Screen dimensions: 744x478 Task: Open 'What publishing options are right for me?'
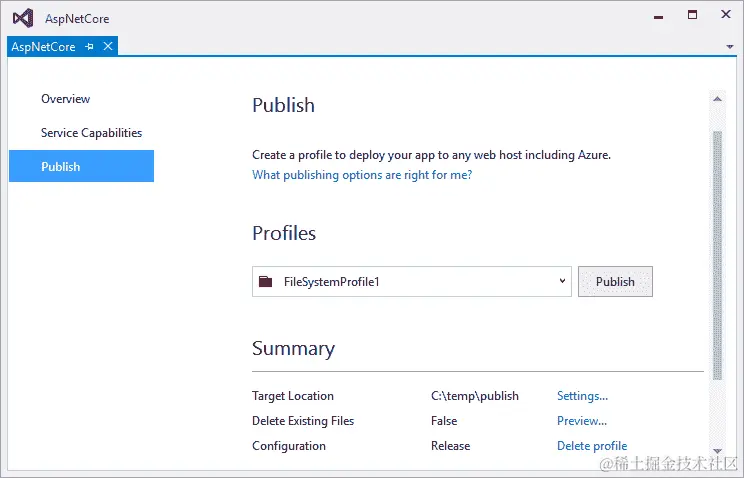pos(362,175)
